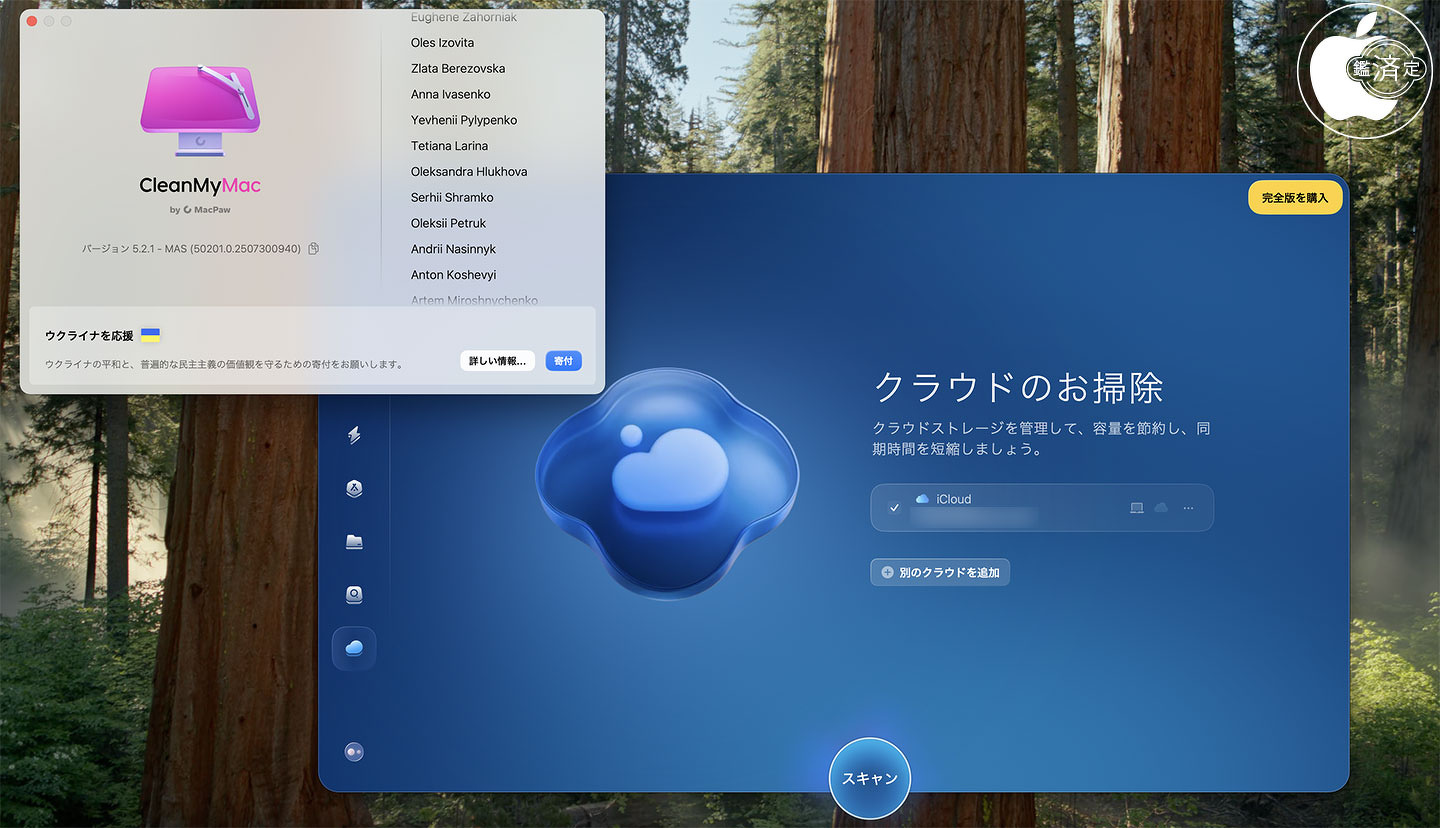
Task: Click the large cloud illustration
Action: [667, 483]
